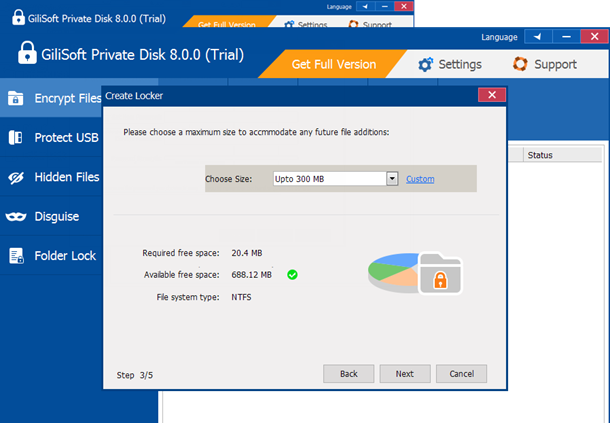
Task: Click the green checkmark next to available space
Action: (292, 275)
